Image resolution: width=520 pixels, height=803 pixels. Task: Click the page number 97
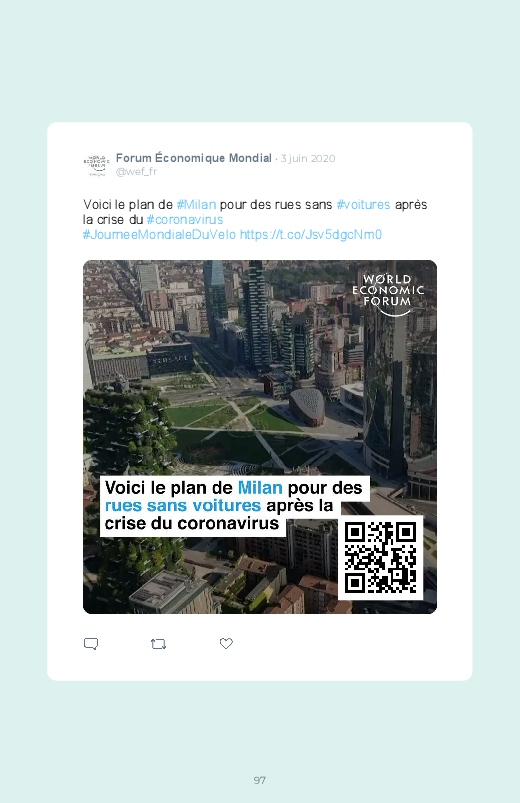(x=260, y=780)
